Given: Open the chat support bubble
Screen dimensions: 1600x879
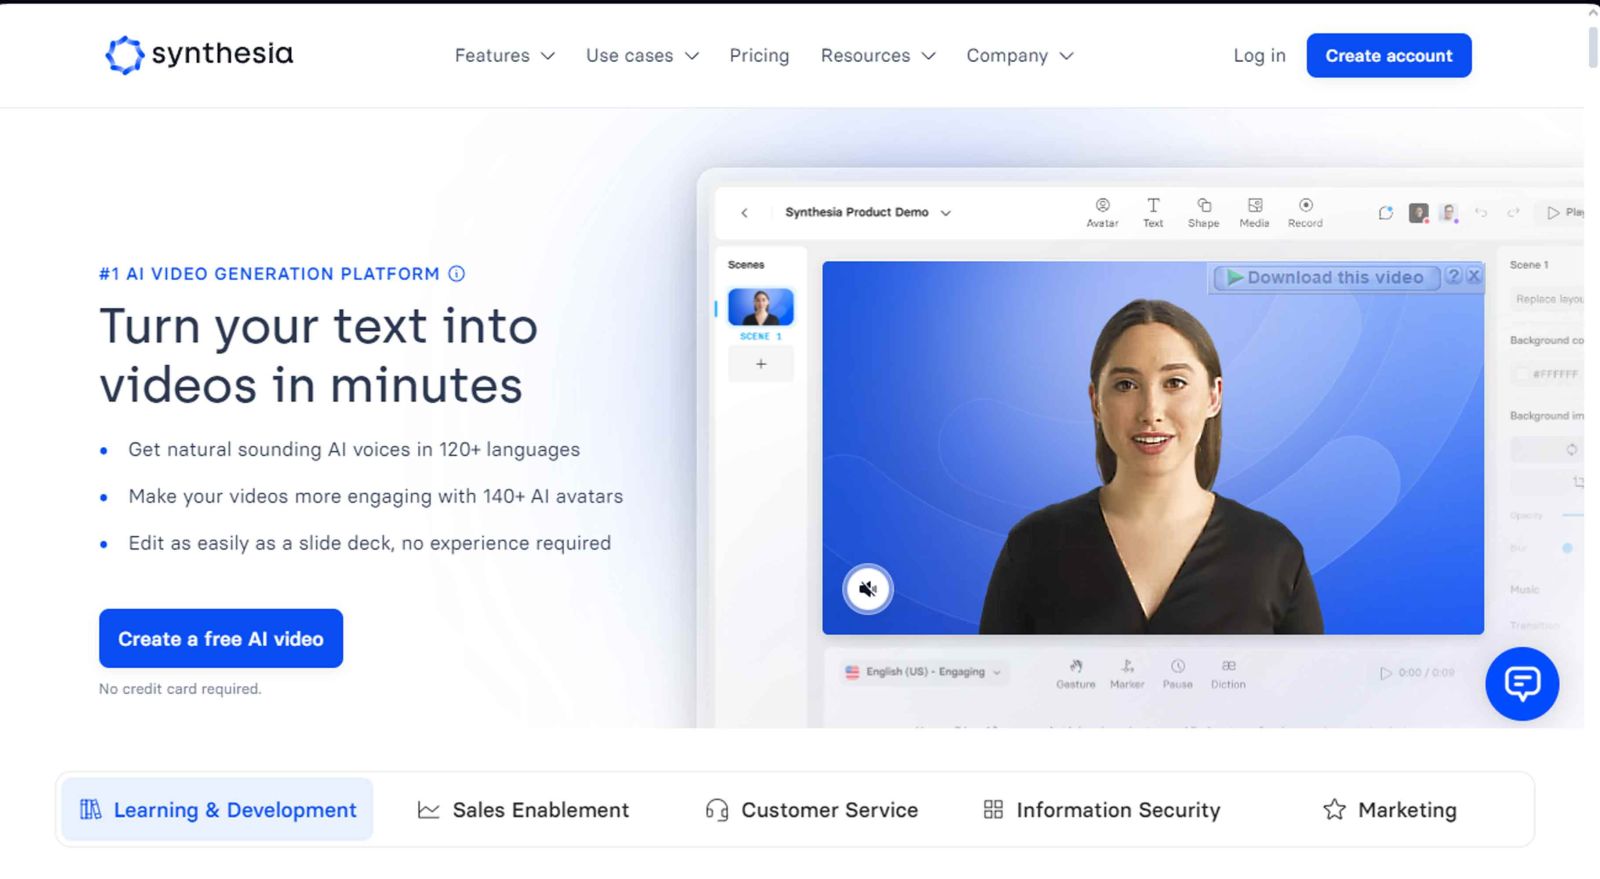Looking at the screenshot, I should pos(1522,684).
